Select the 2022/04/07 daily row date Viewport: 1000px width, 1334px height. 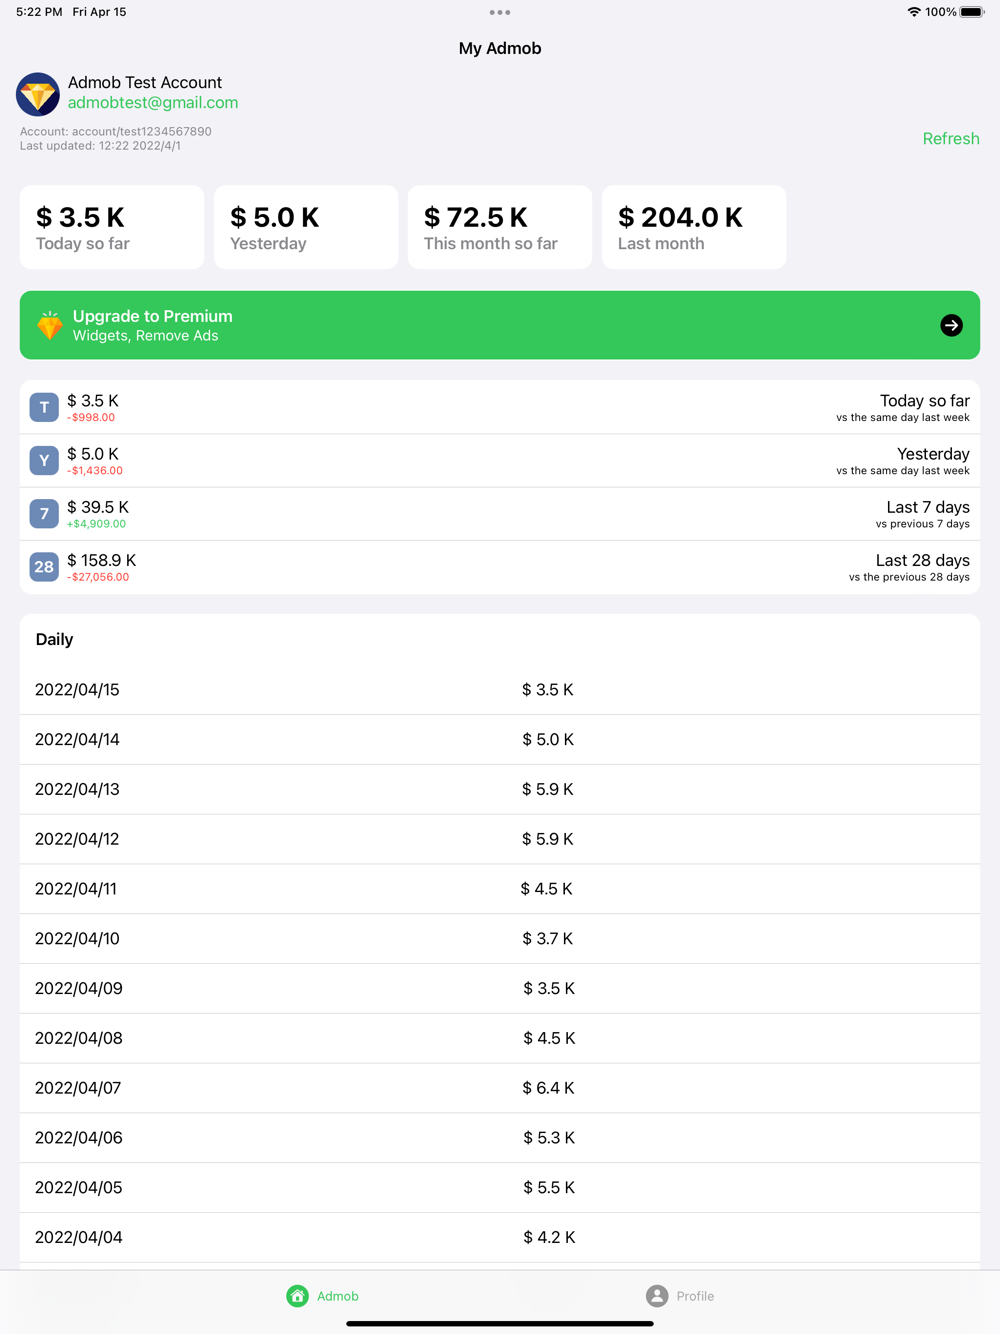click(x=78, y=1088)
